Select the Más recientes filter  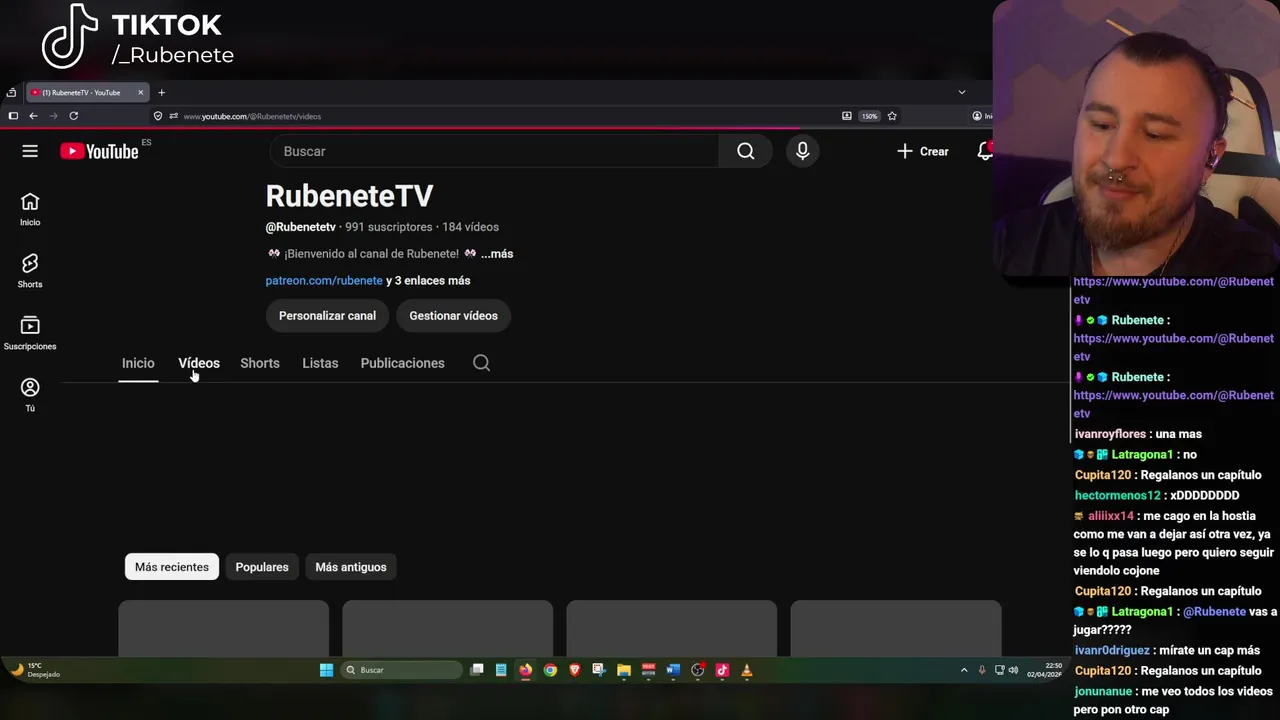[172, 567]
